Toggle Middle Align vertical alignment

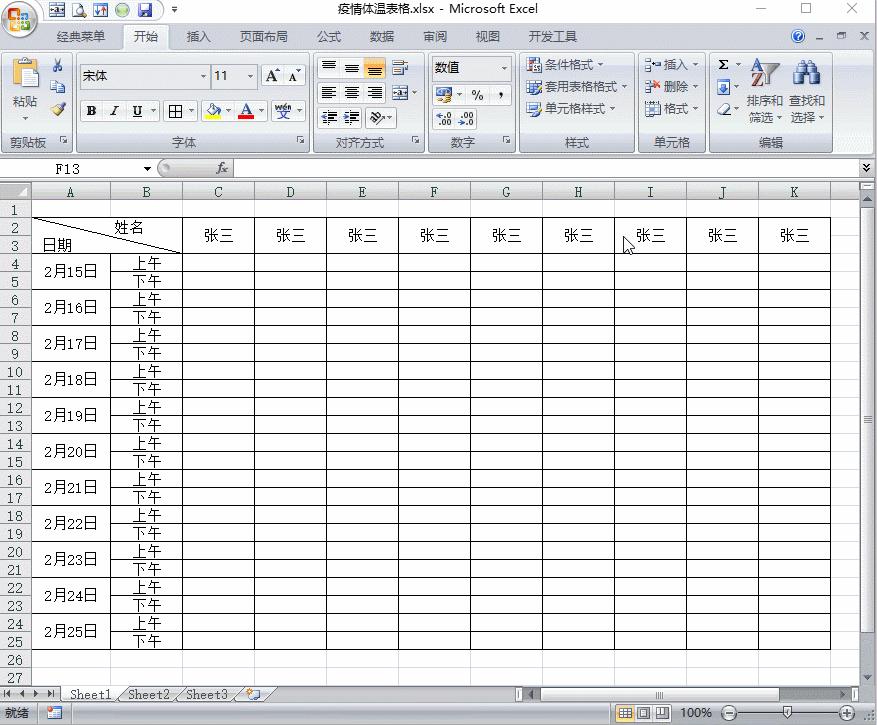point(352,68)
